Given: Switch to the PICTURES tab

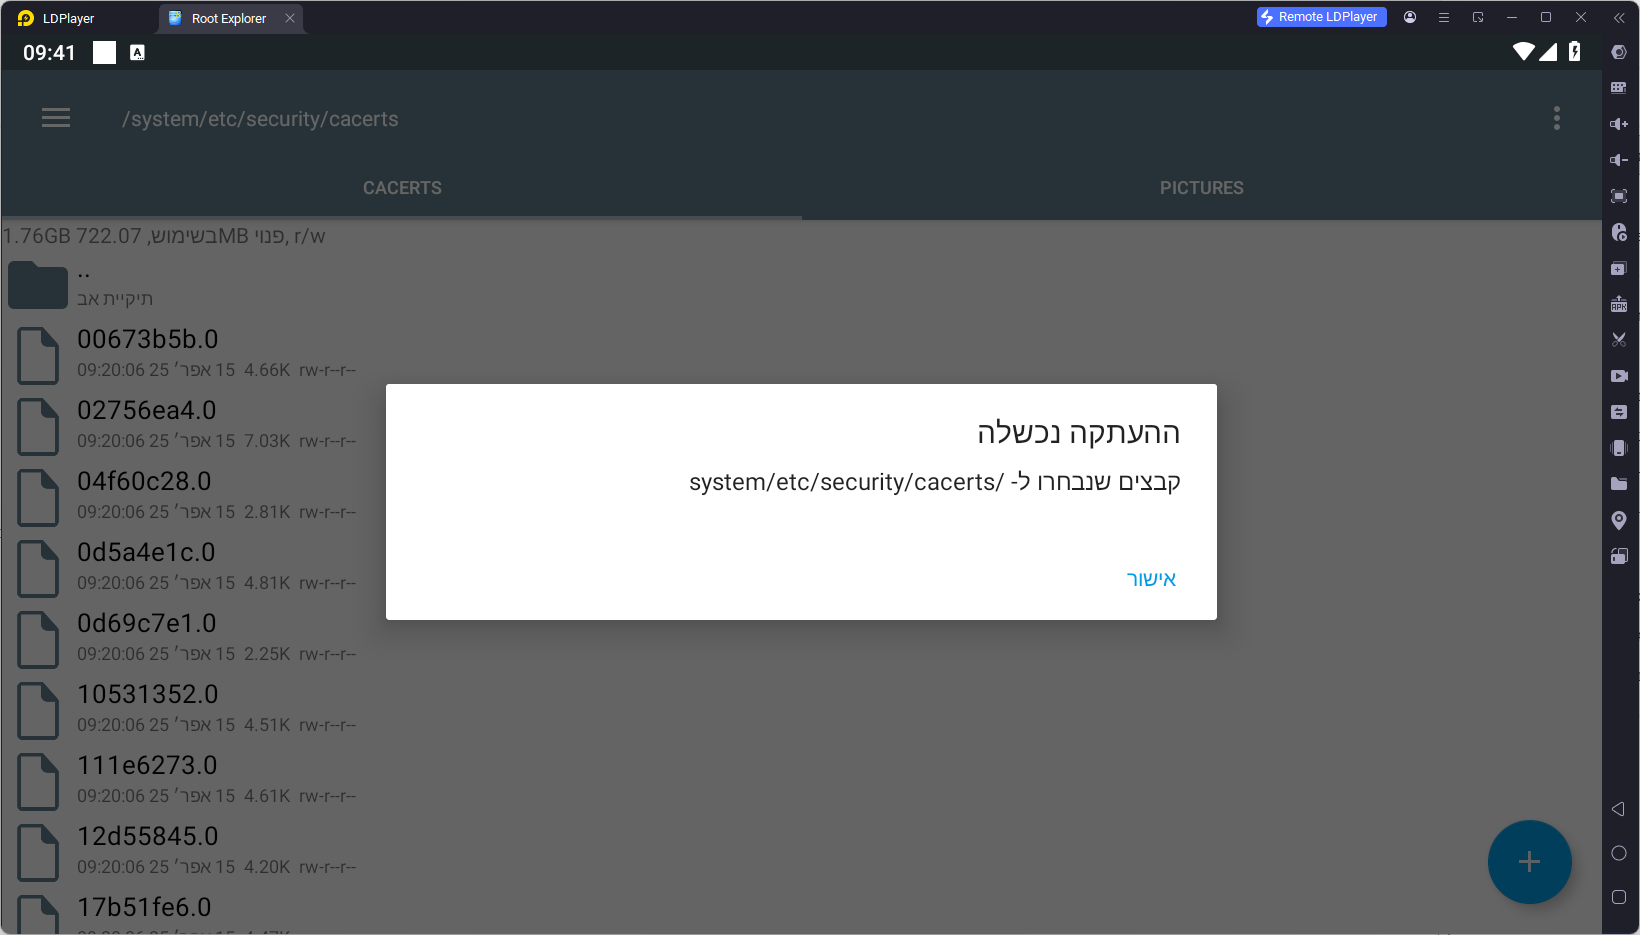Looking at the screenshot, I should (x=1201, y=188).
